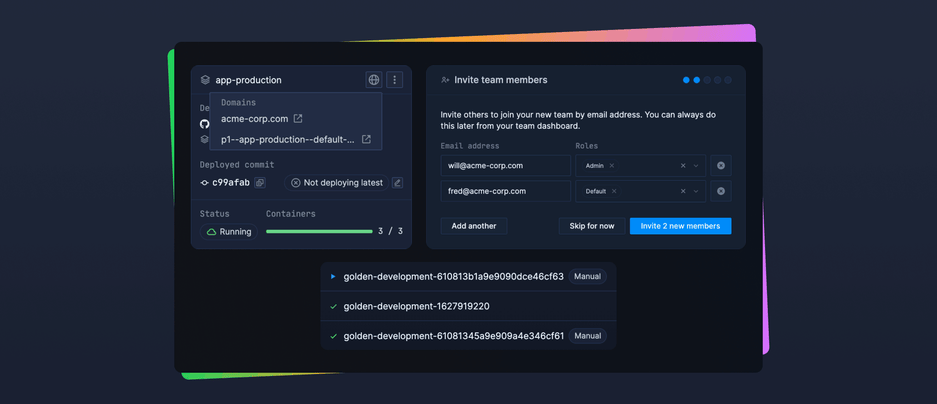Screen dimensions: 937x404
Task: Select the golden-development-61081345a9e909a4e346cf61 row
Action: [468, 336]
